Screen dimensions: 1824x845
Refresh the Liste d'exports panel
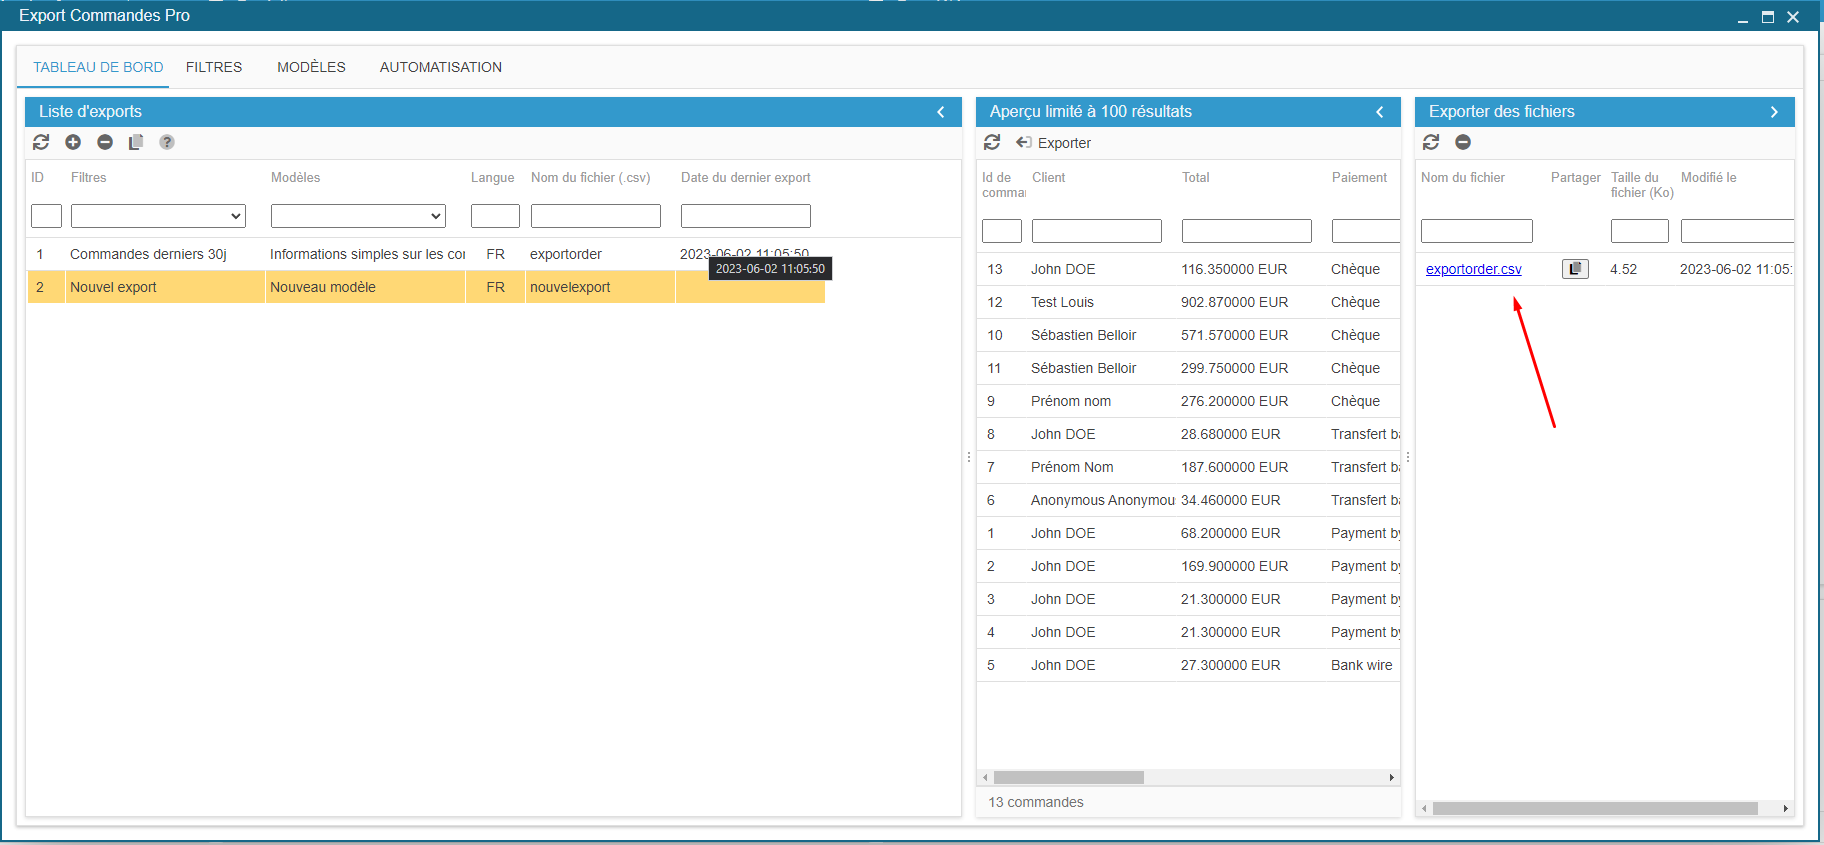(41, 142)
